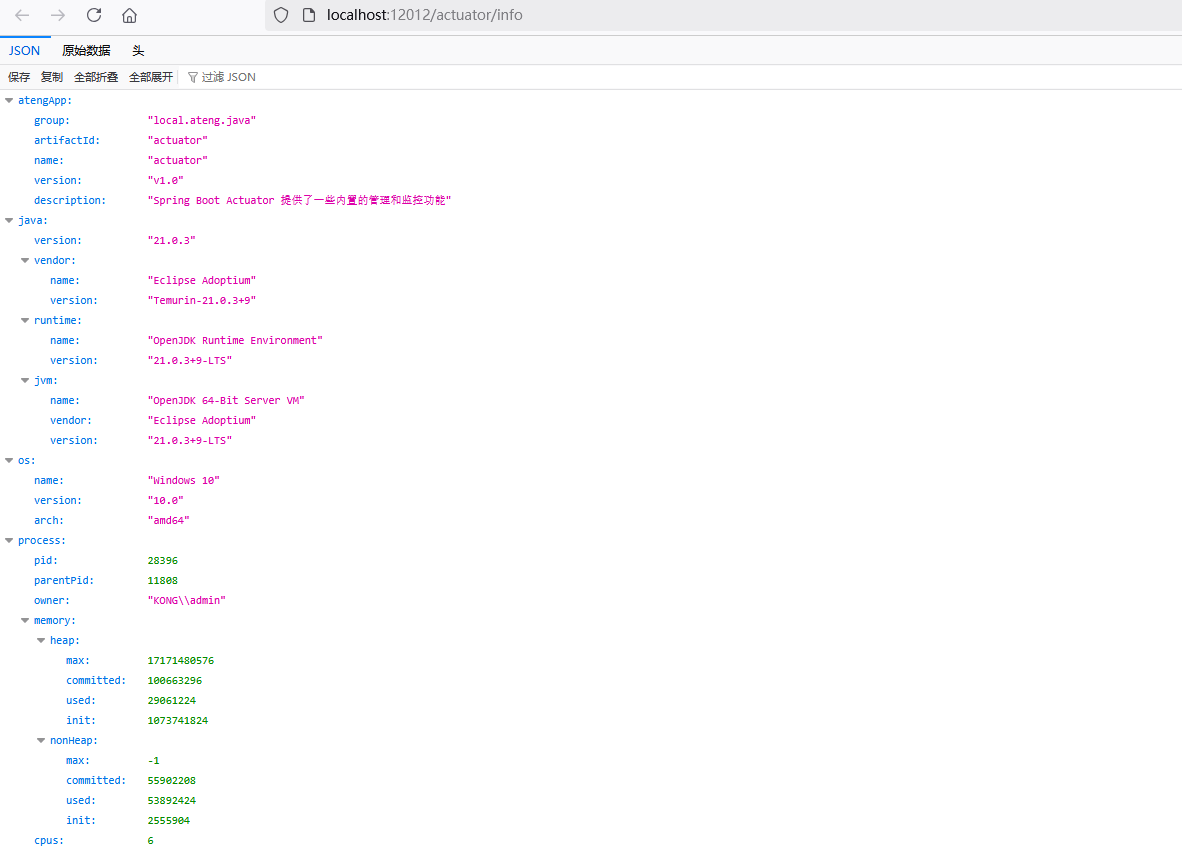Reload the page with refresh icon
This screenshot has width=1182, height=852.
(94, 15)
